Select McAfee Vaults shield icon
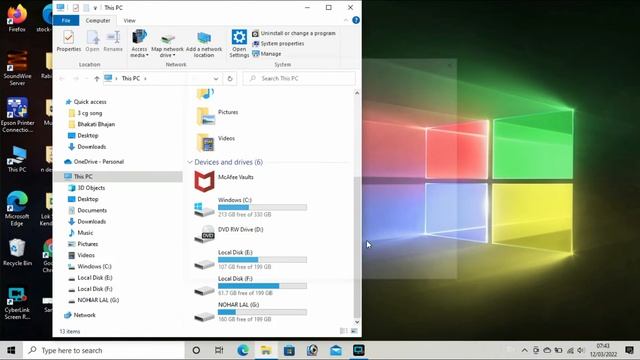The image size is (640, 360). 204,182
